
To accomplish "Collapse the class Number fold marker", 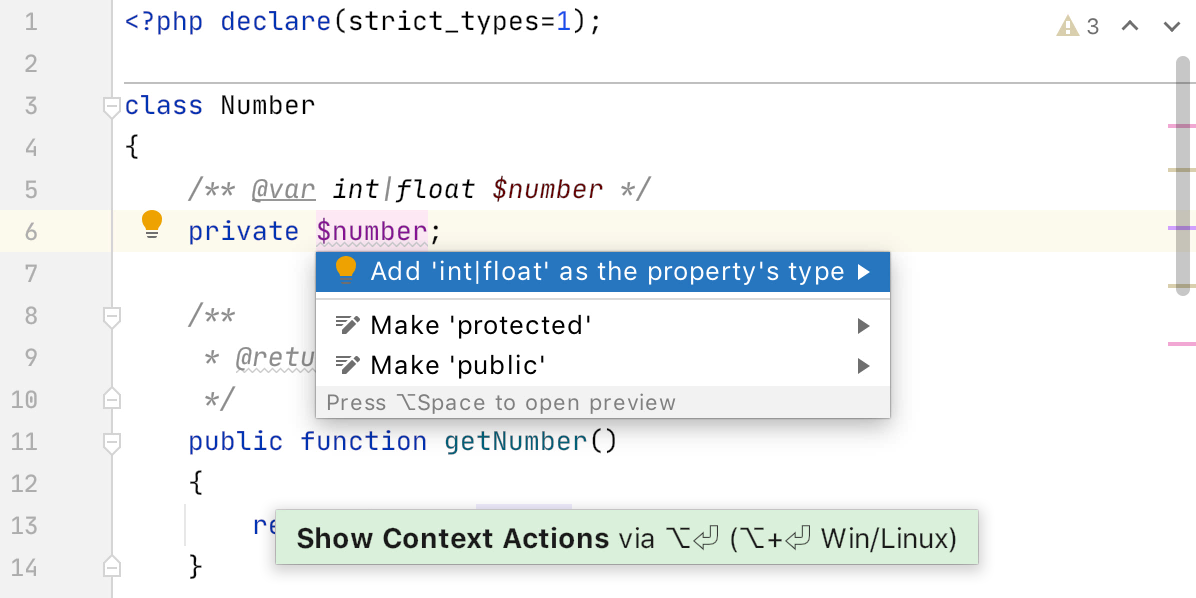I will tap(111, 107).
